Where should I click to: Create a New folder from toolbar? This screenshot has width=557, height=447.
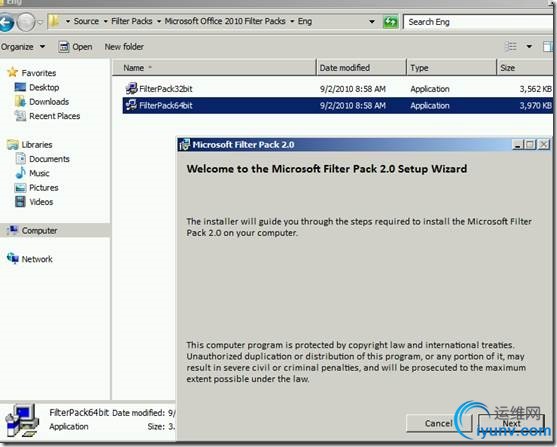pos(124,47)
